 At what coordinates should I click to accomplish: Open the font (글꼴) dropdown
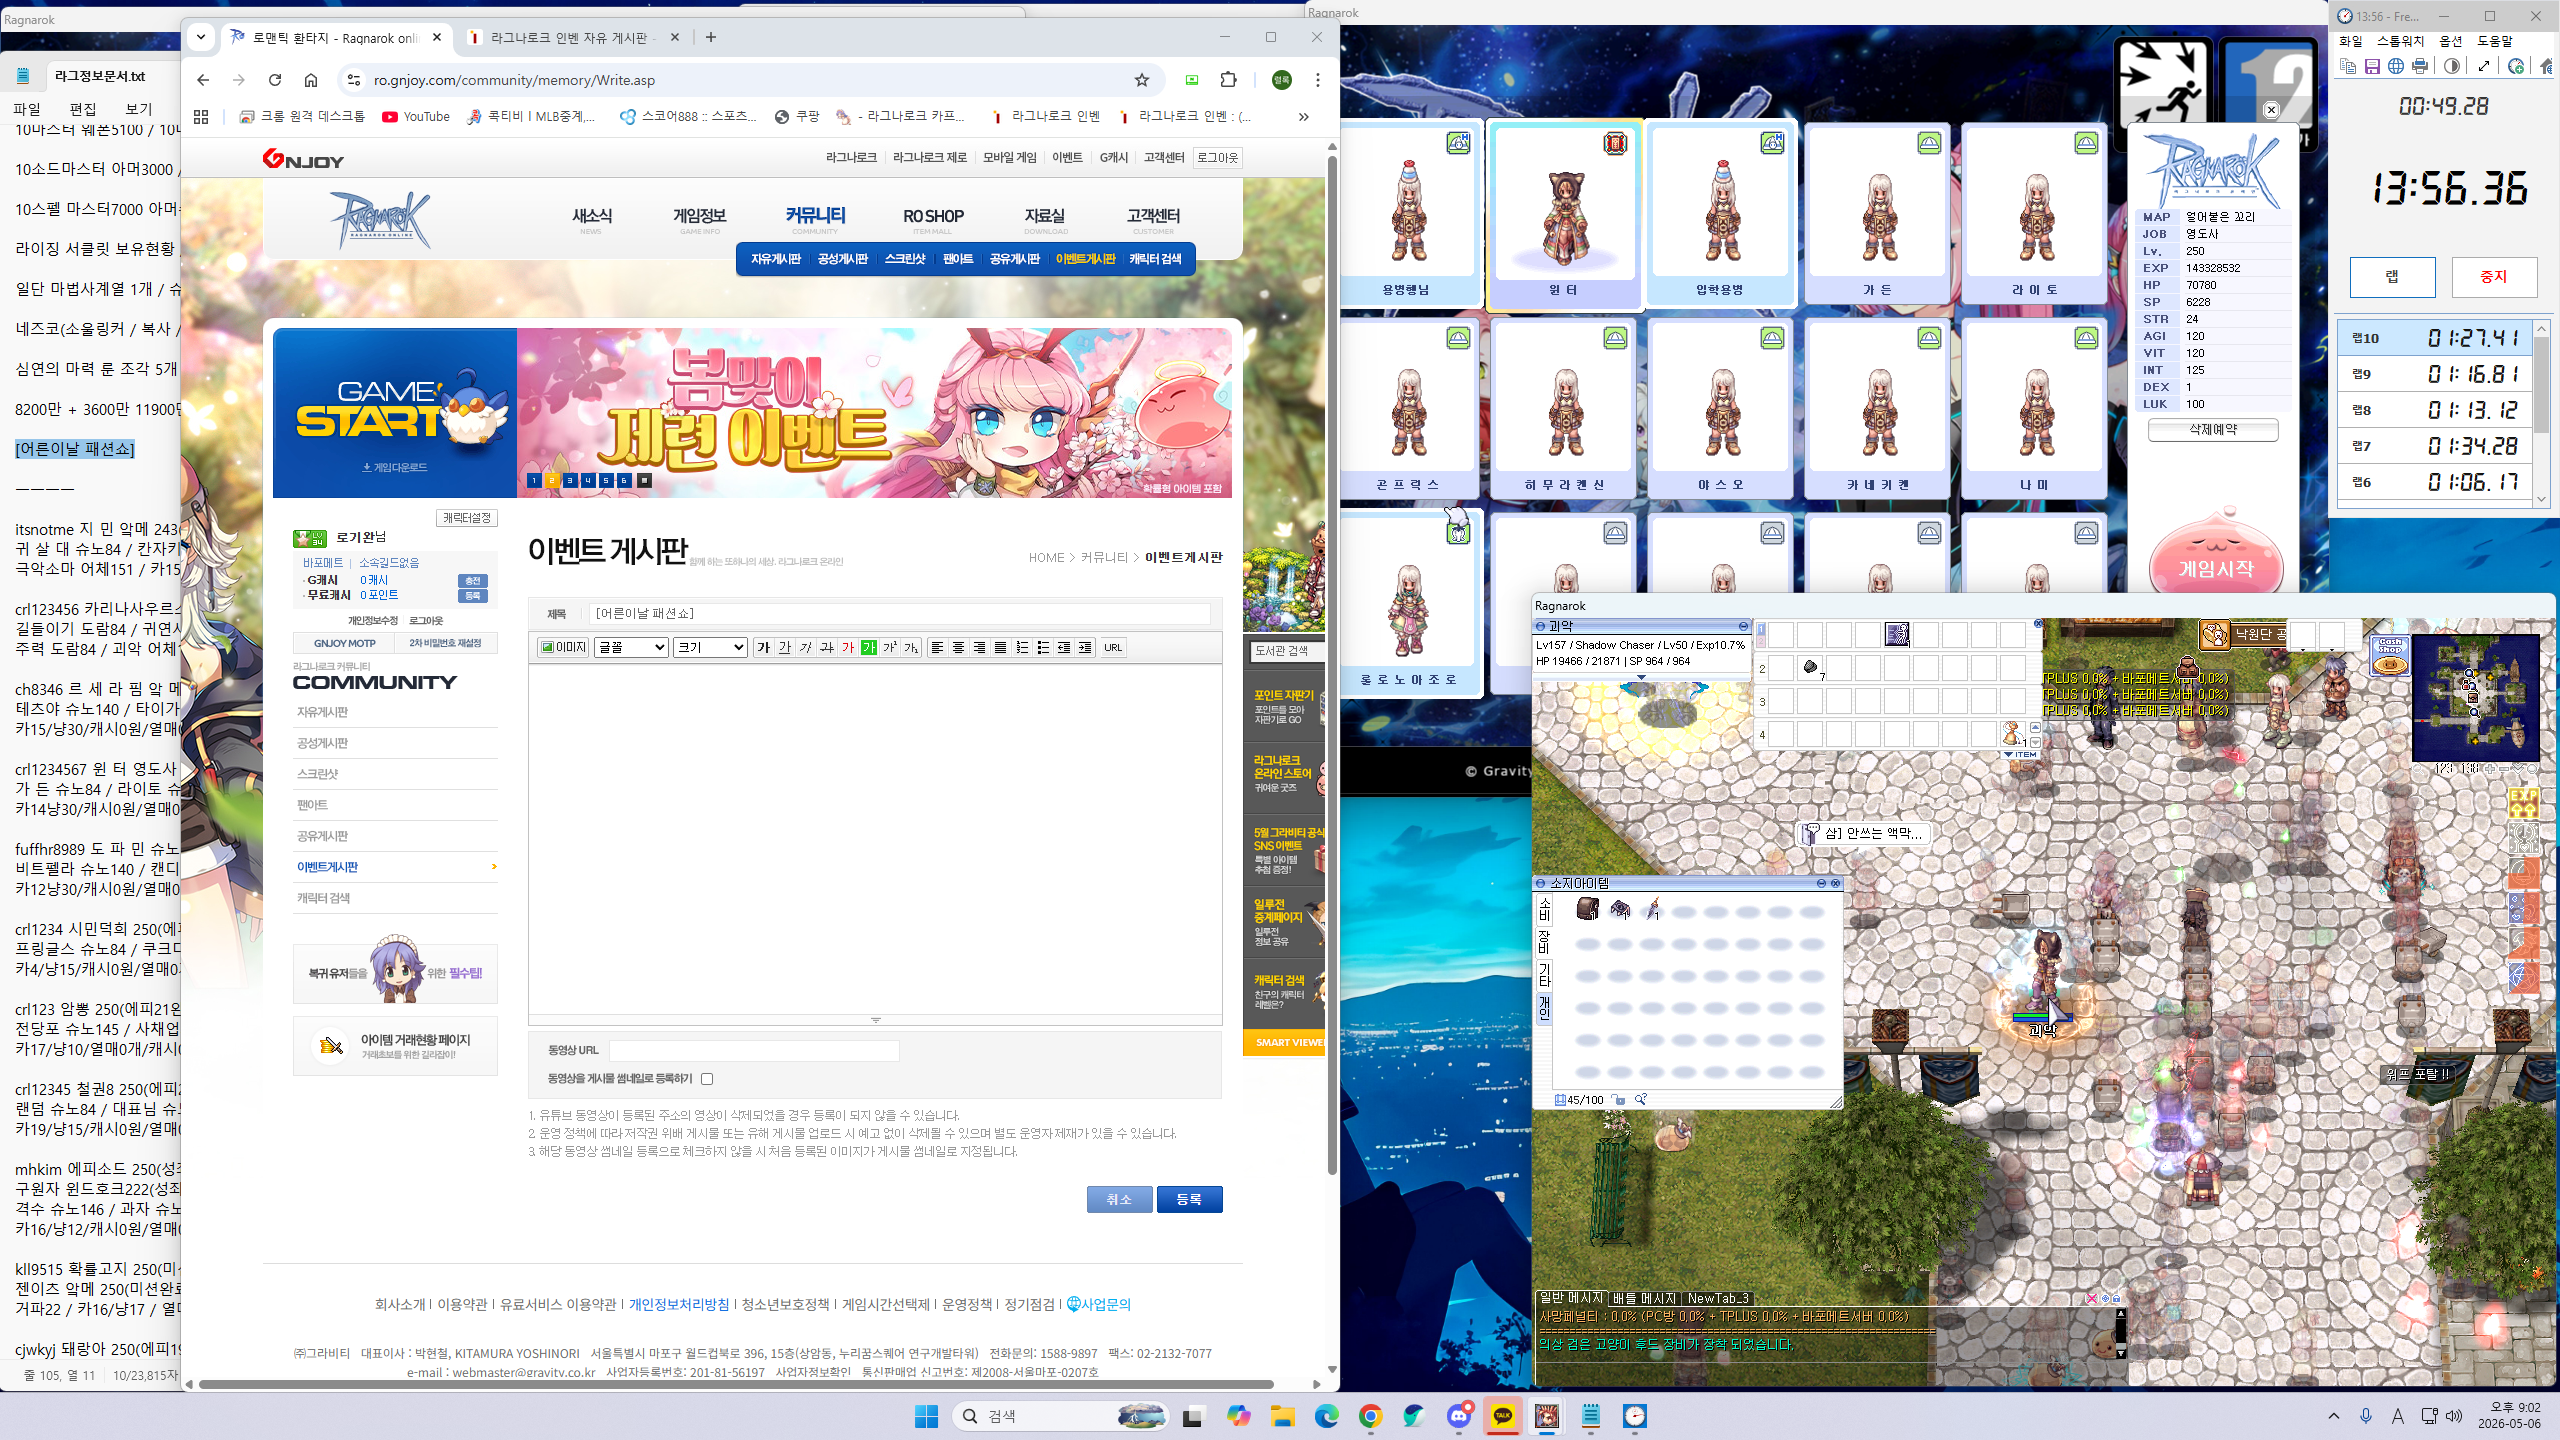click(631, 648)
